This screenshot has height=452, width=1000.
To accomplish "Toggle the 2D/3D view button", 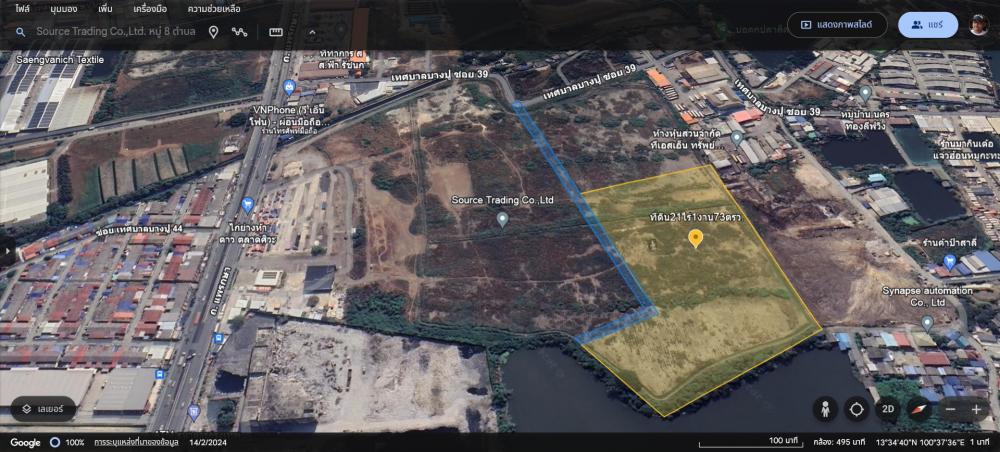I will pos(887,409).
